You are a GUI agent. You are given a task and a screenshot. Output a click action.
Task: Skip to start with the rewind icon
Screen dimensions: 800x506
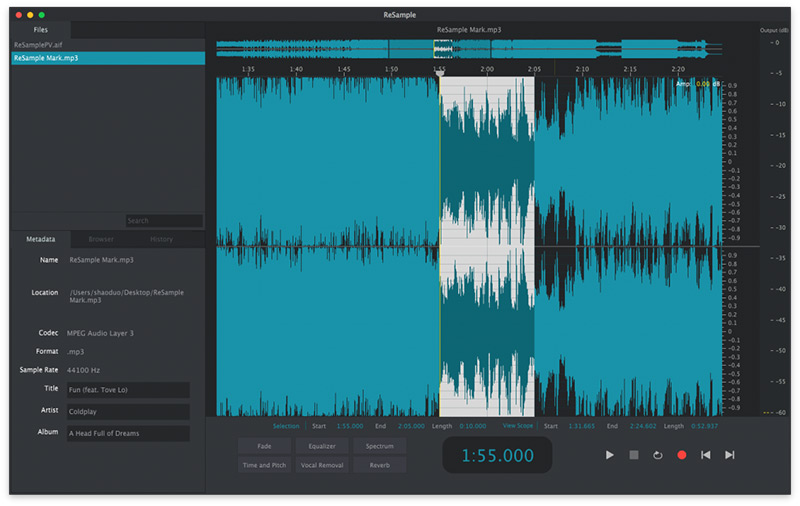click(x=706, y=455)
